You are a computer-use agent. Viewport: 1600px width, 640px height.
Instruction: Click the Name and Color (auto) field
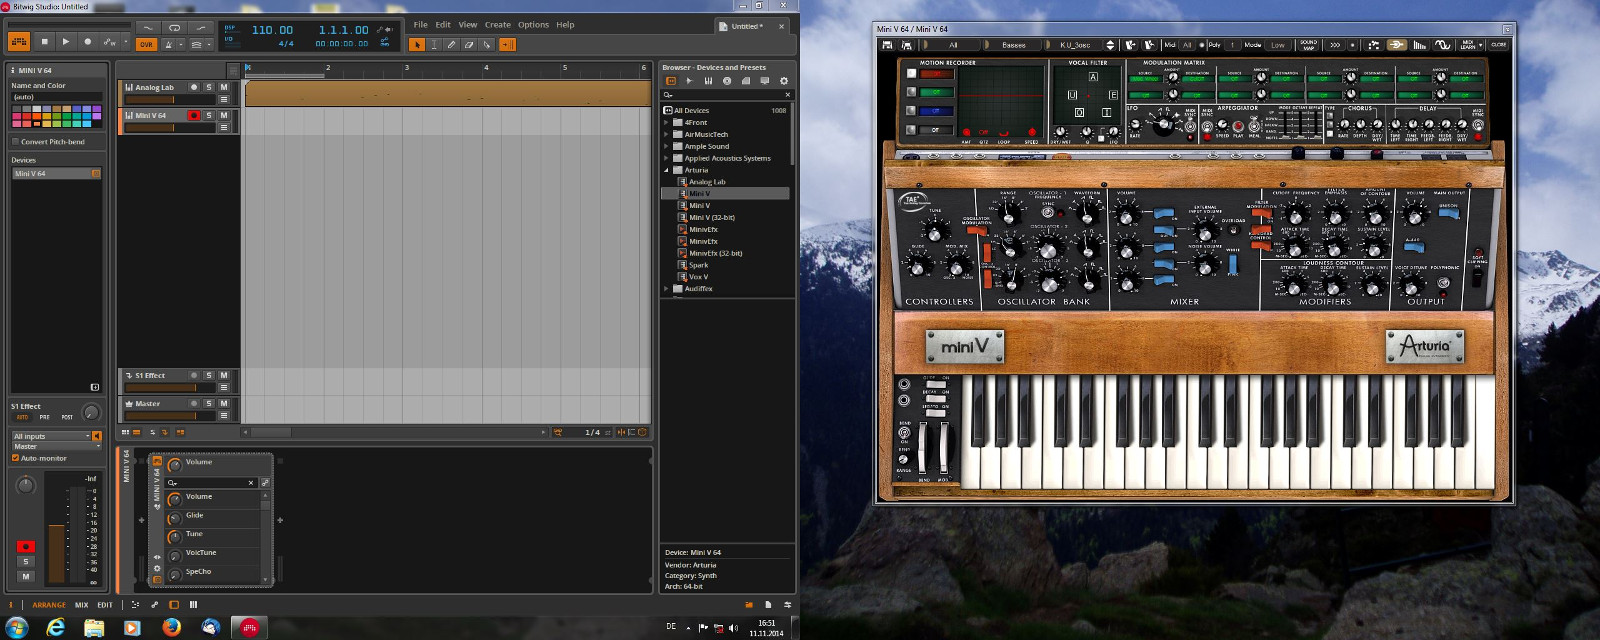tap(56, 97)
